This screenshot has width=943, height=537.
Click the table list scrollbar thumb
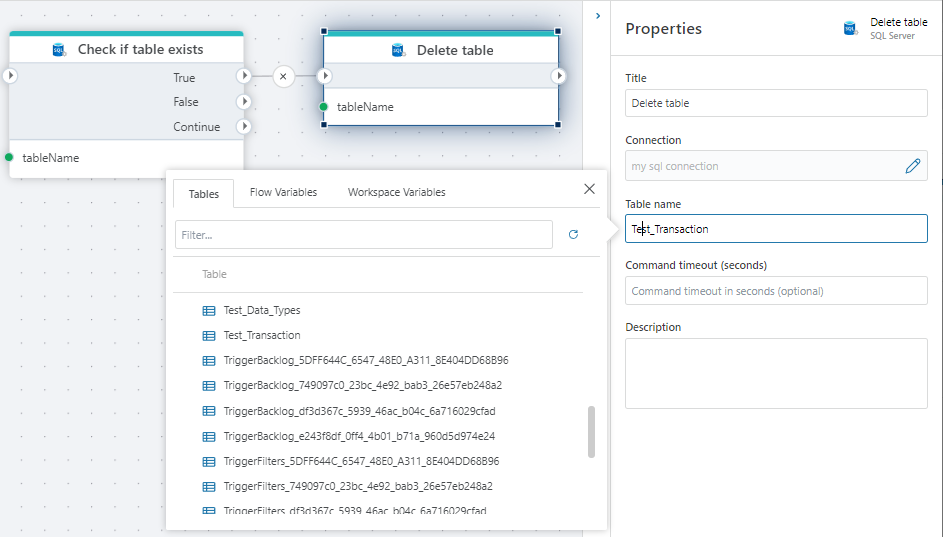pyautogui.click(x=590, y=431)
